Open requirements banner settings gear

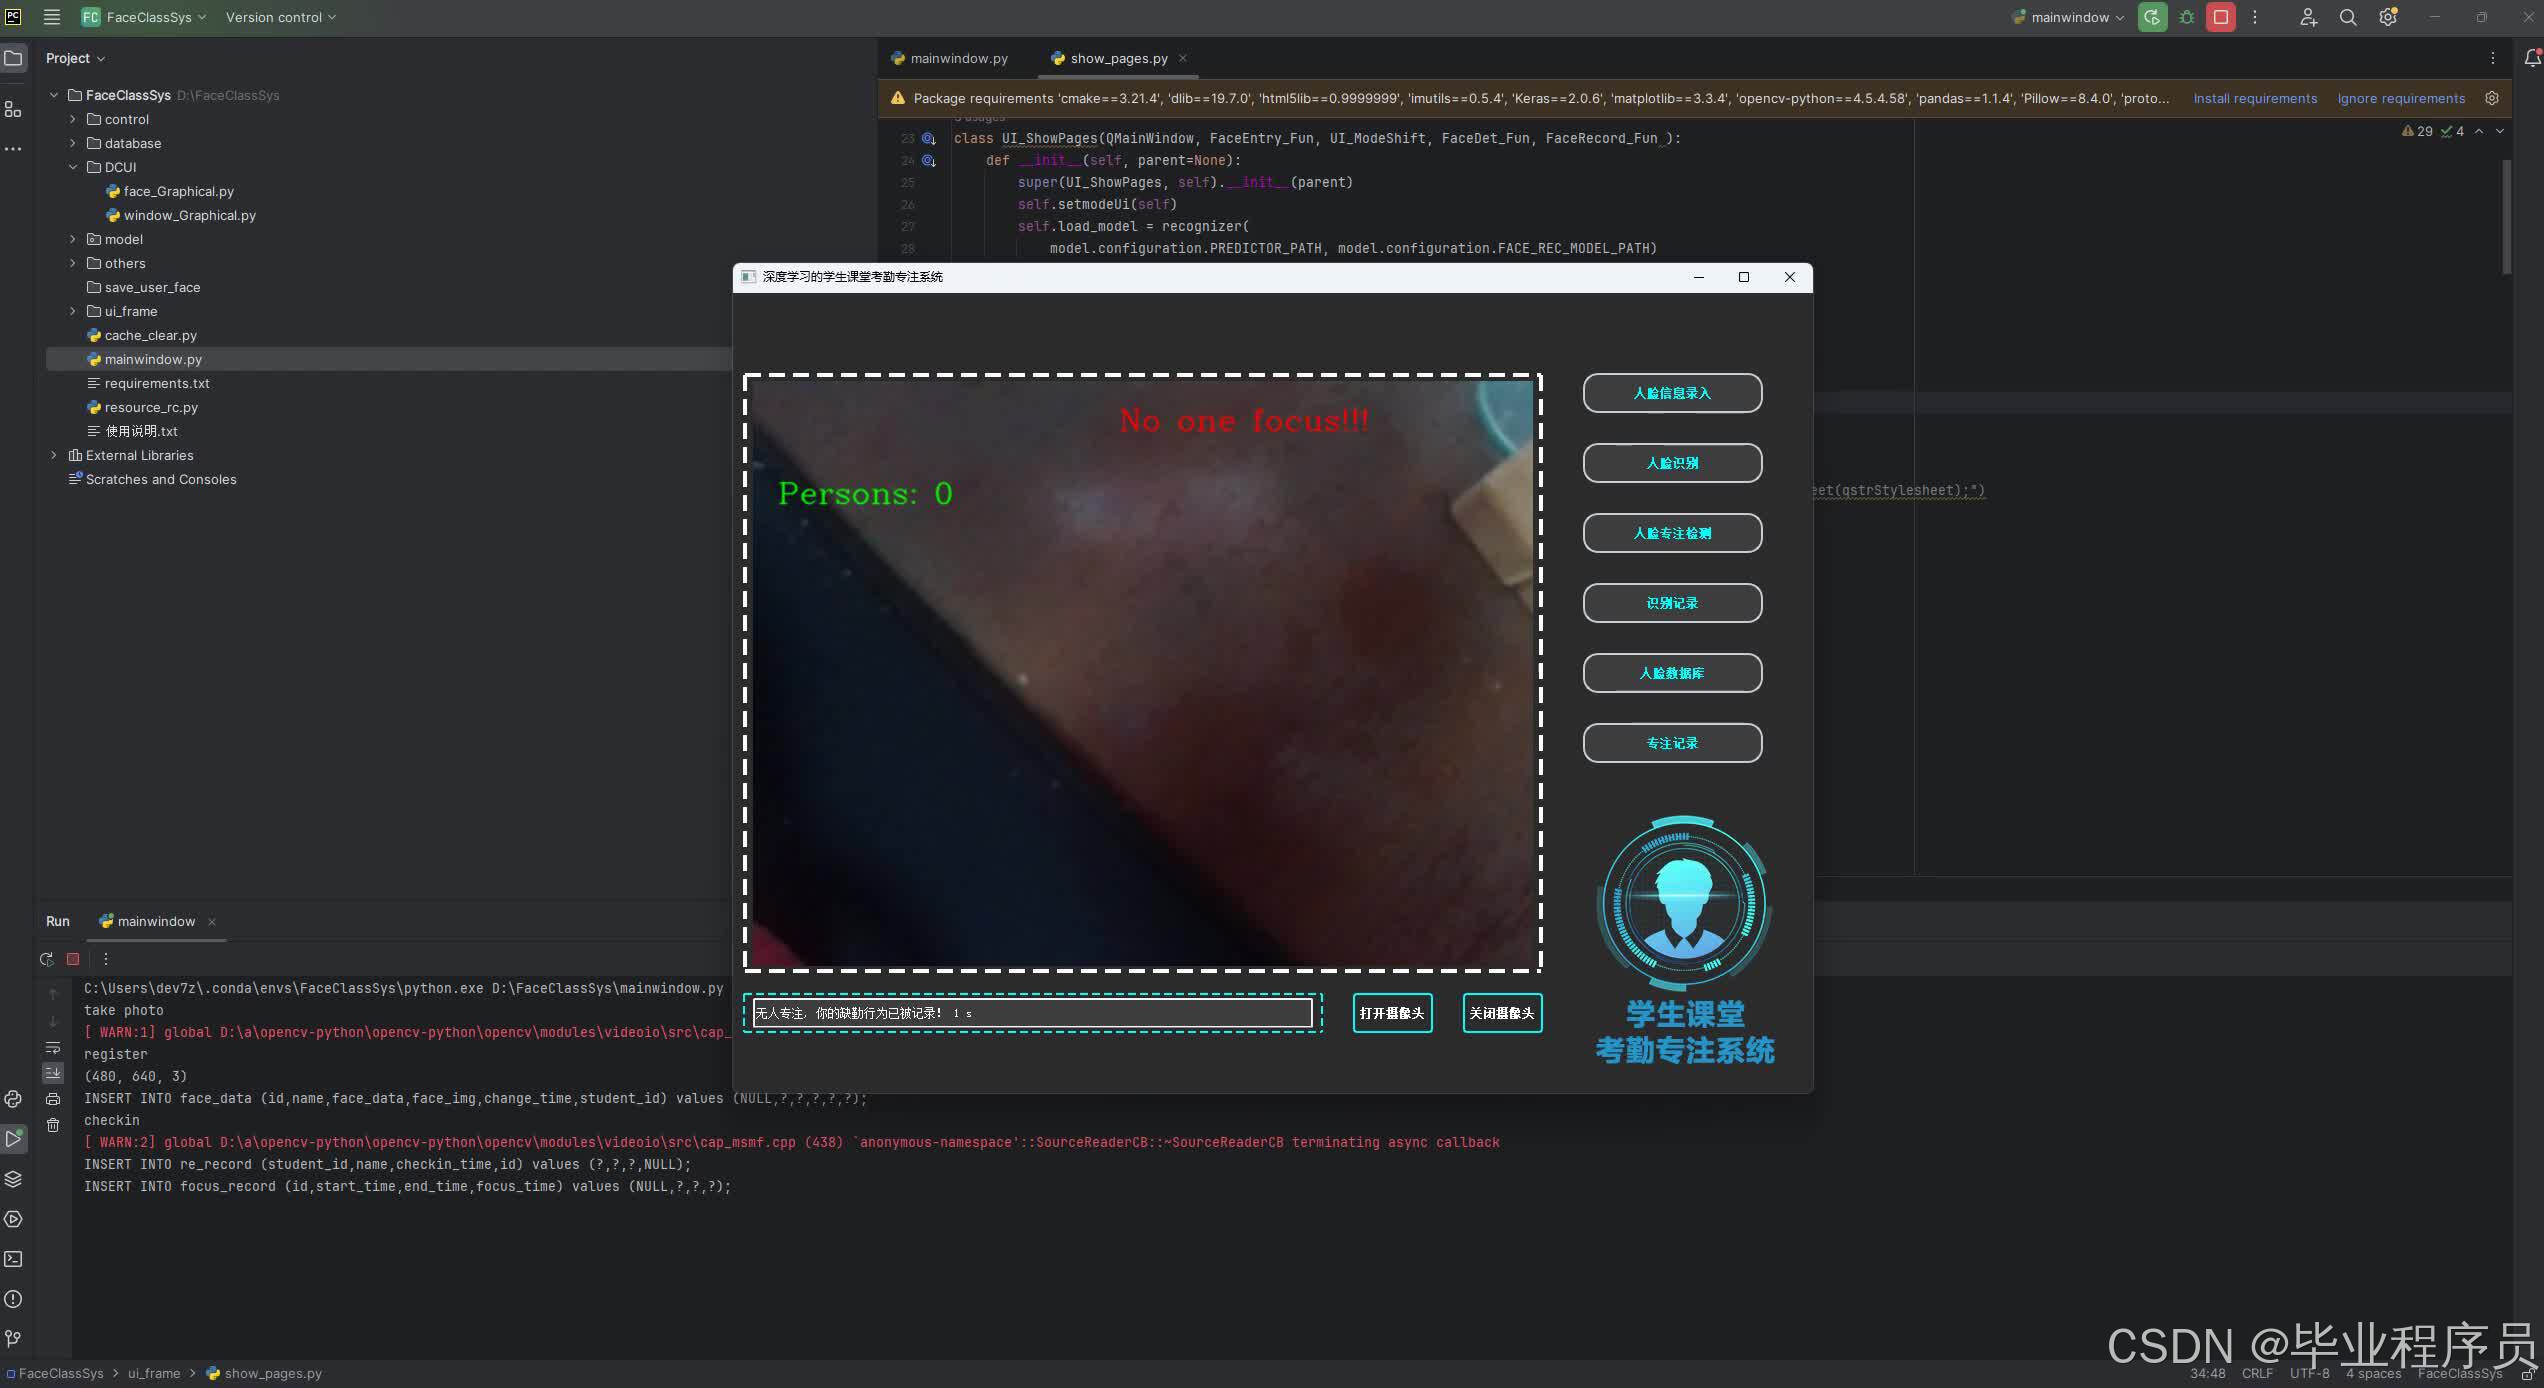click(2492, 98)
